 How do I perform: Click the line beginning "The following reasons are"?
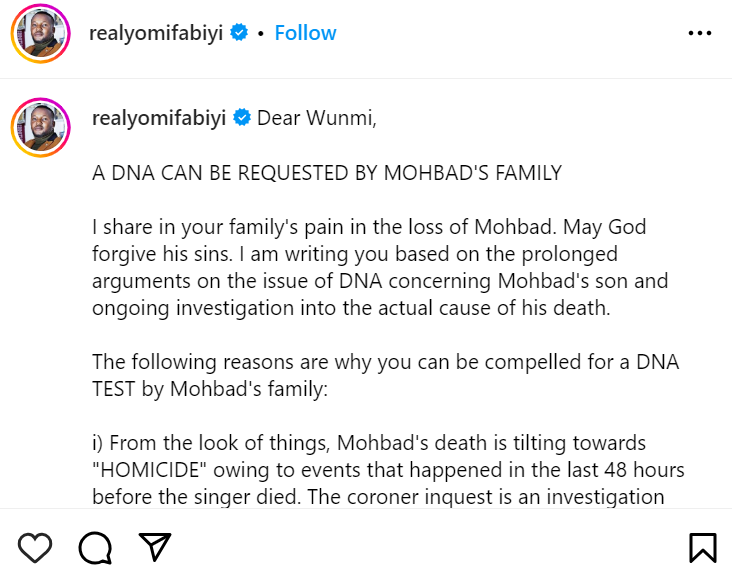(x=385, y=362)
